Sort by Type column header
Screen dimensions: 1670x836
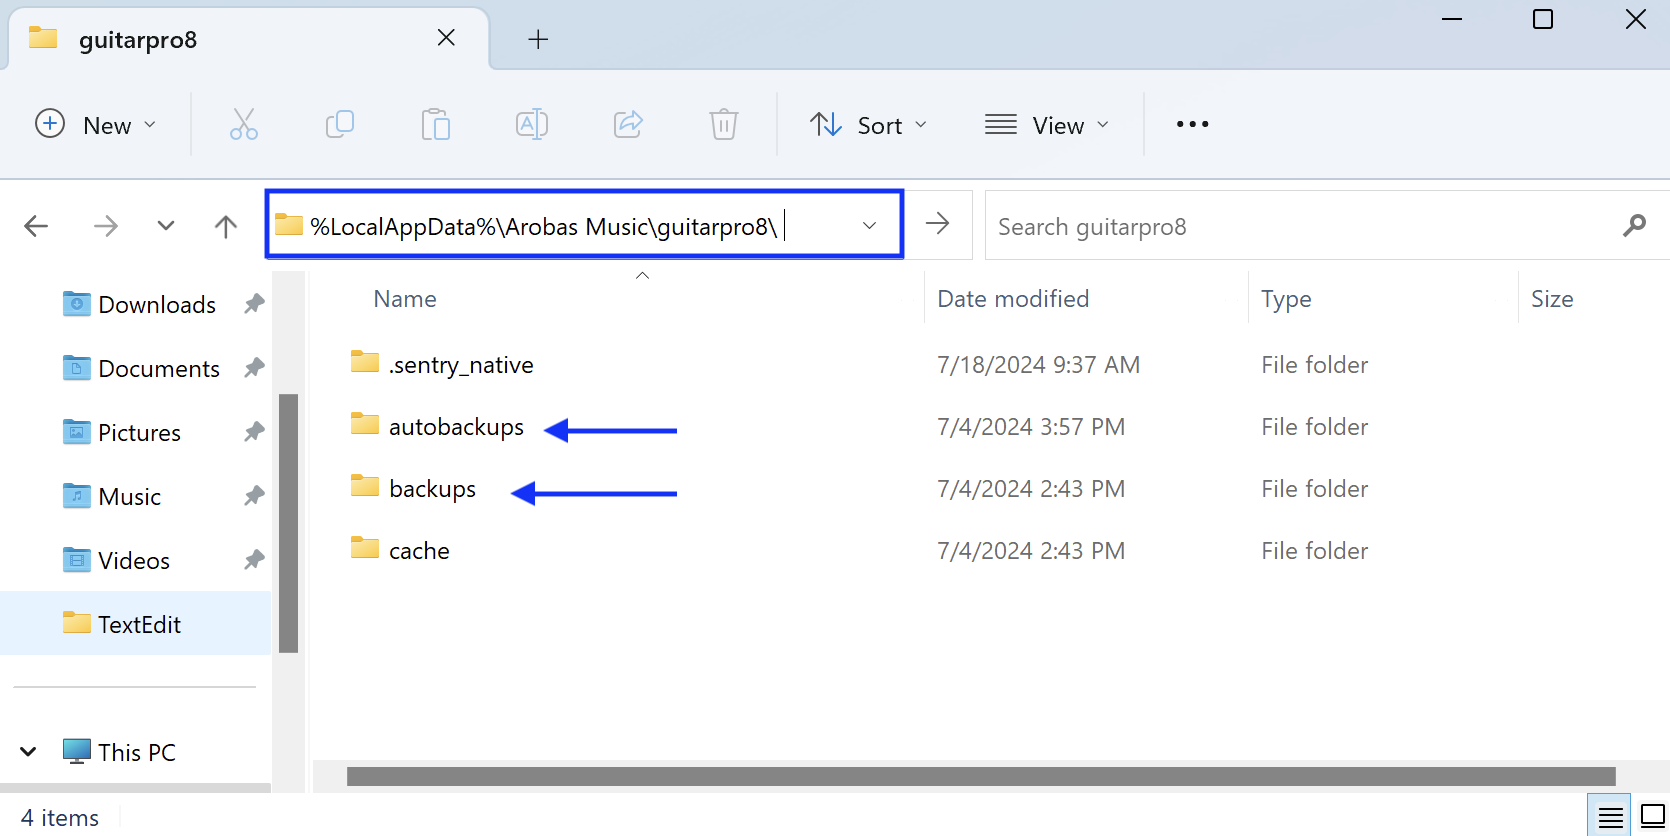pyautogui.click(x=1286, y=299)
